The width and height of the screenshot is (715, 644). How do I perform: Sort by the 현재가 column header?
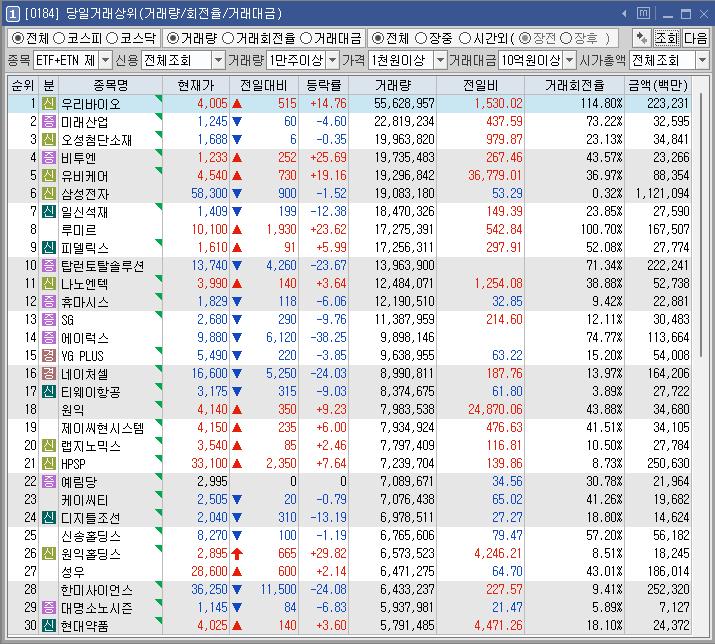pos(196,85)
